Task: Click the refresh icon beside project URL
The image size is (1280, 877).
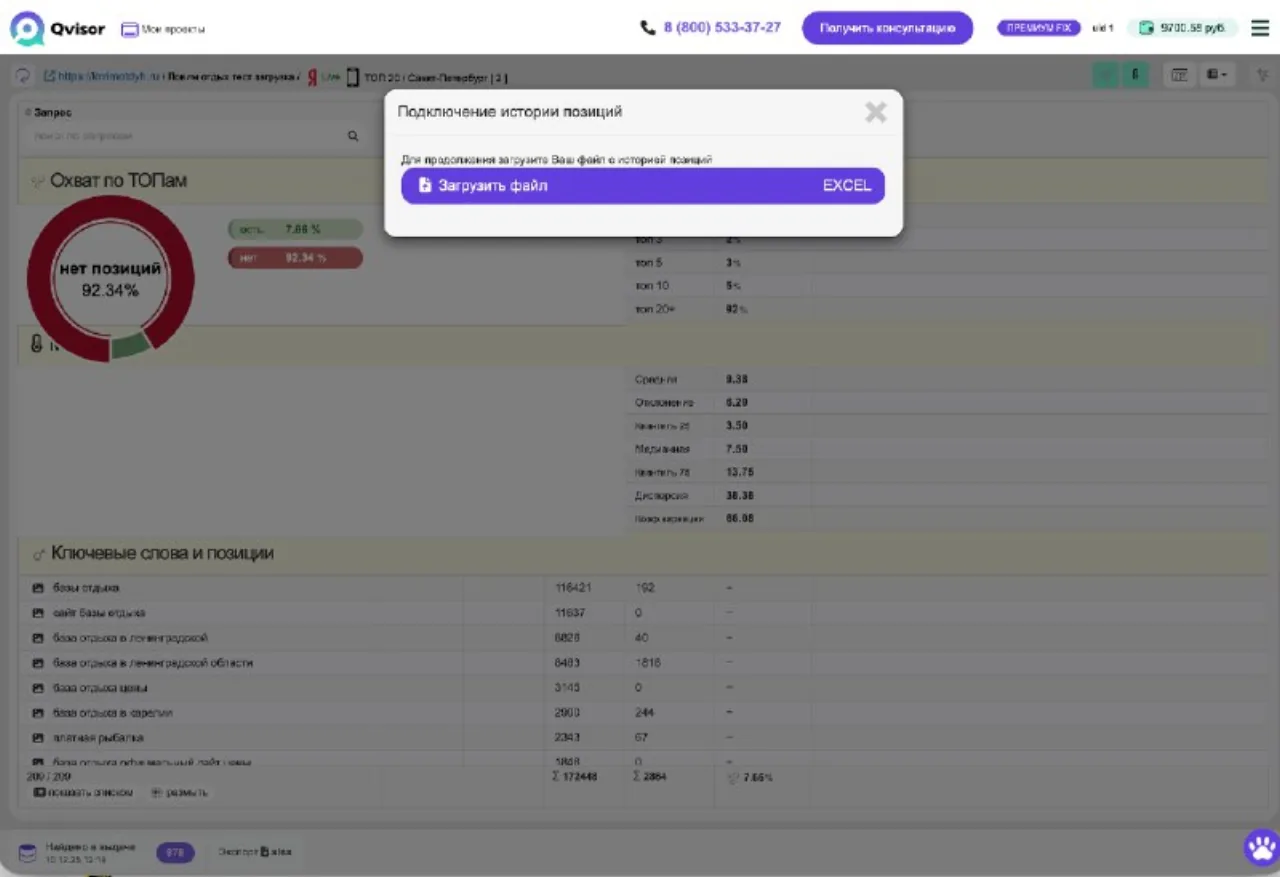Action: (x=23, y=76)
